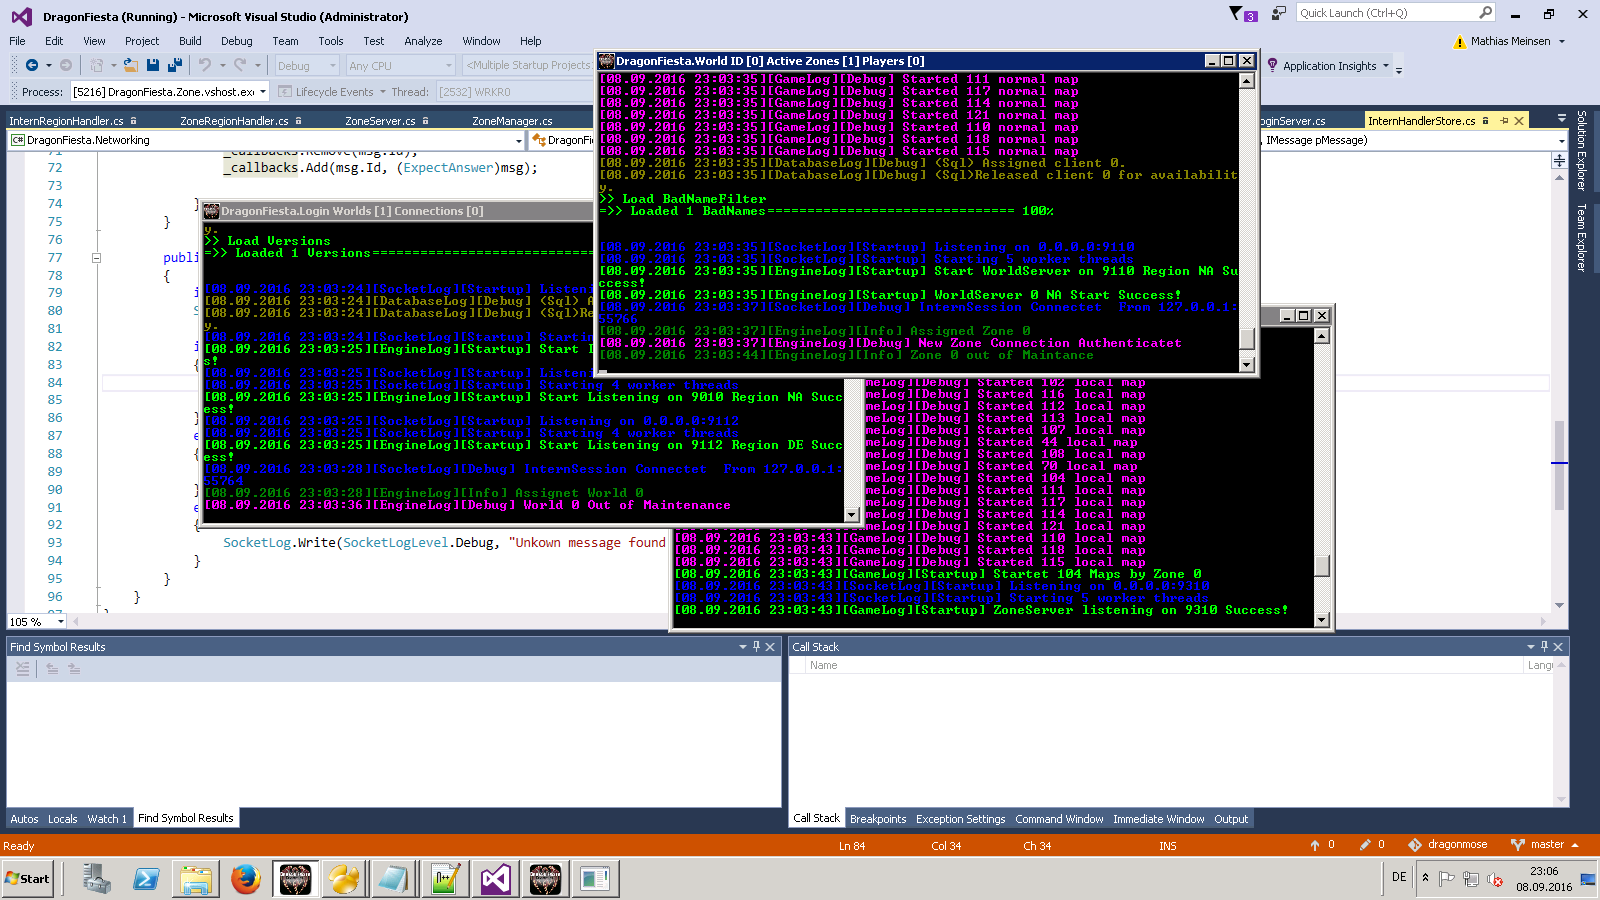
Task: Click scroll-up arrow in World console window
Action: (x=1247, y=82)
